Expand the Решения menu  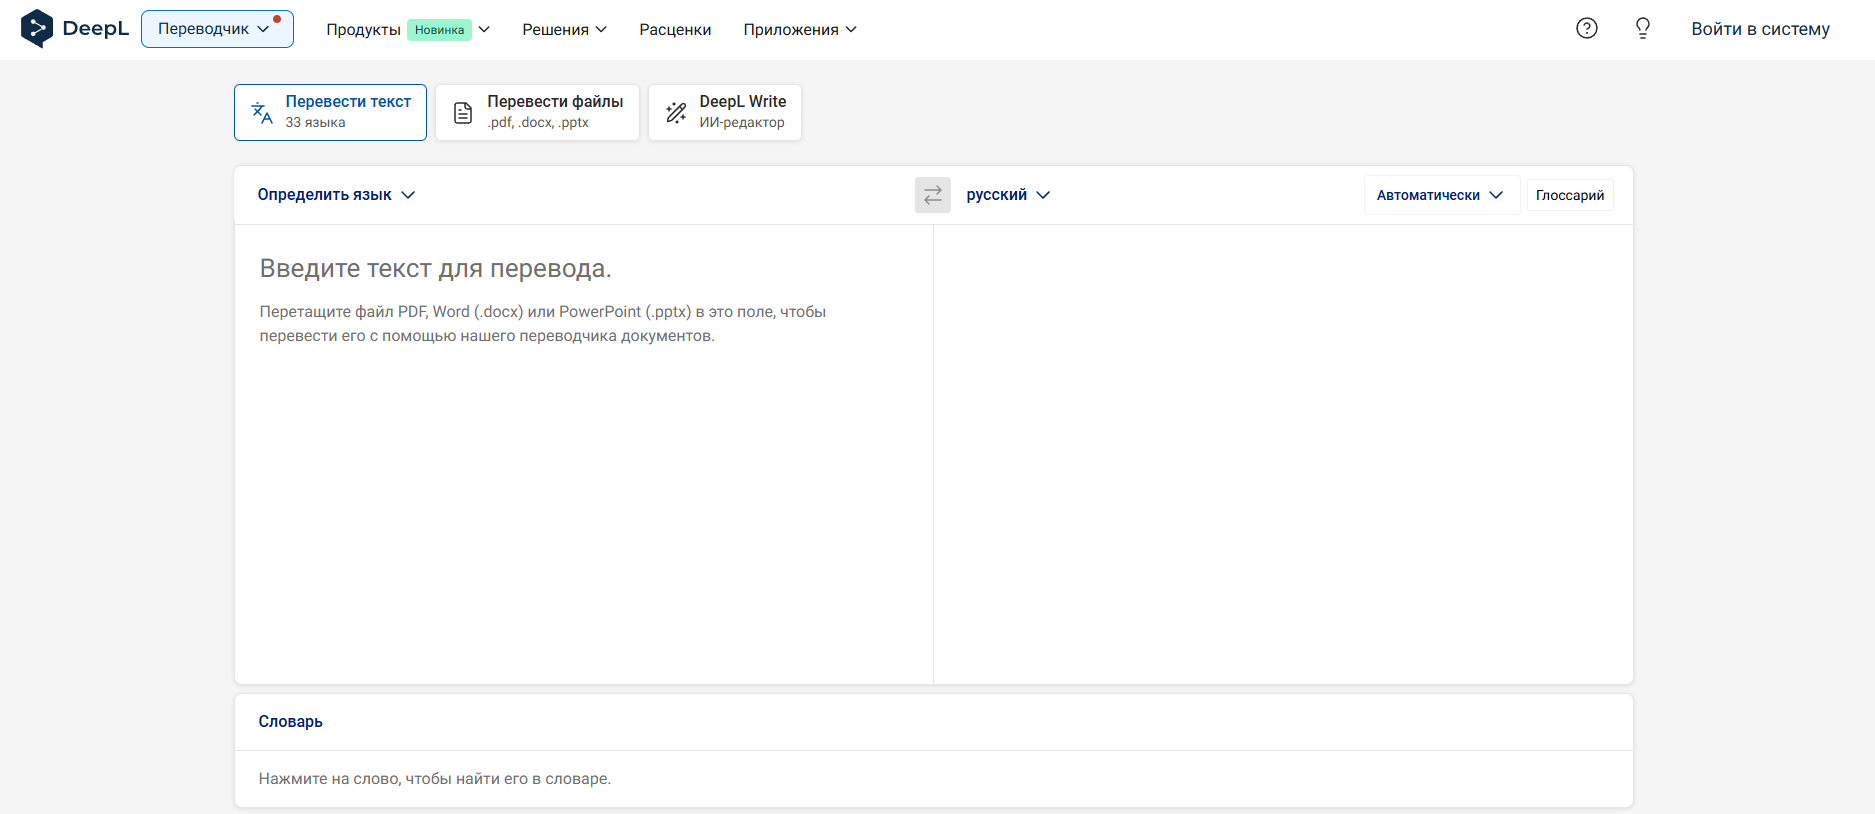coord(564,30)
